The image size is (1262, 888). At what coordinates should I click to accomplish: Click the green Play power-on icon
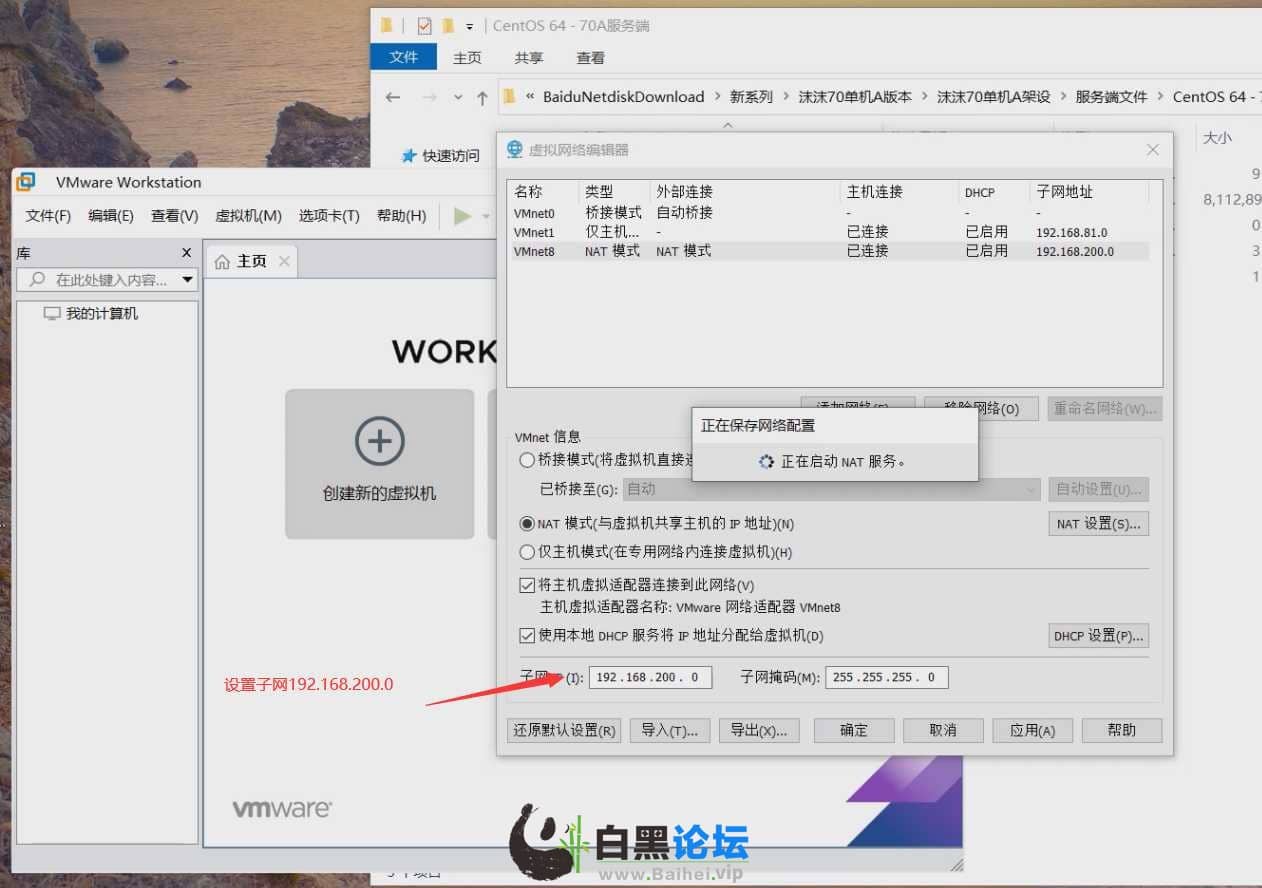pyautogui.click(x=462, y=216)
